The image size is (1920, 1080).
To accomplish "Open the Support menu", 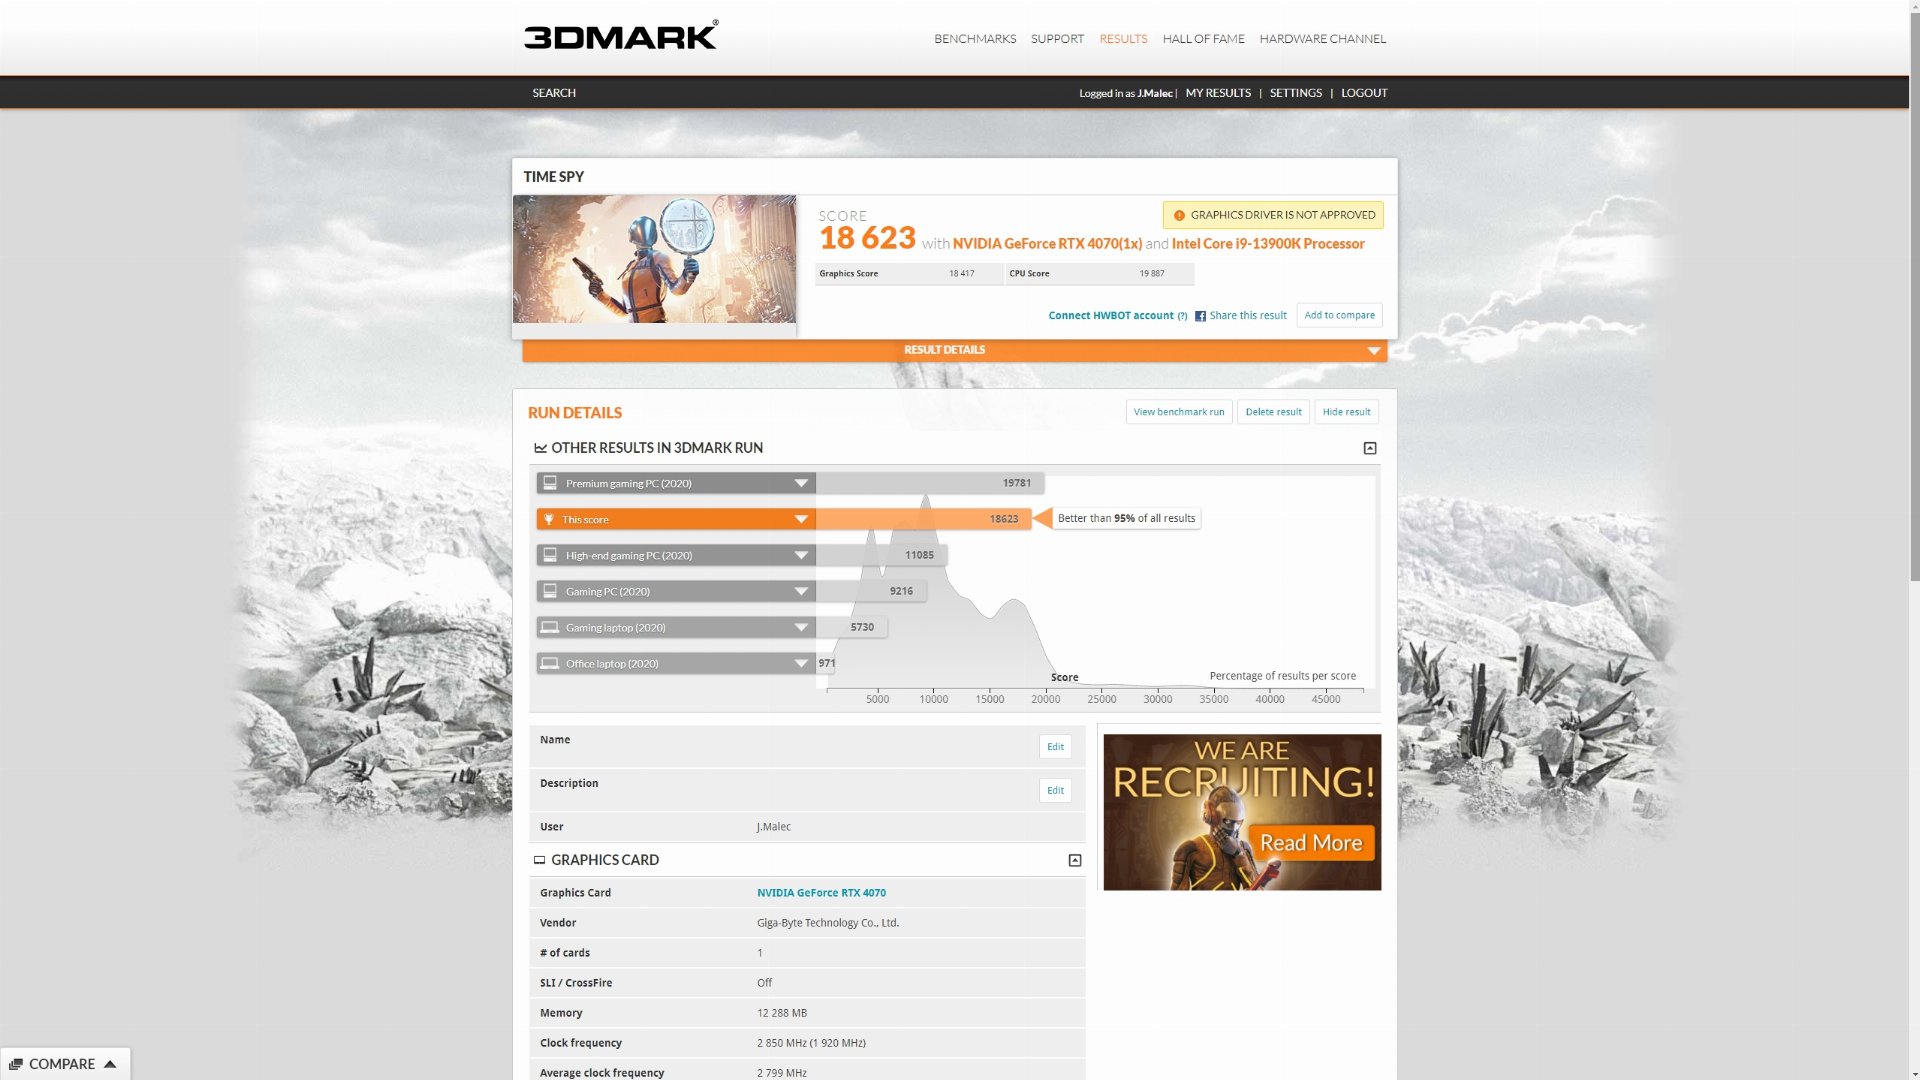I will [1057, 39].
